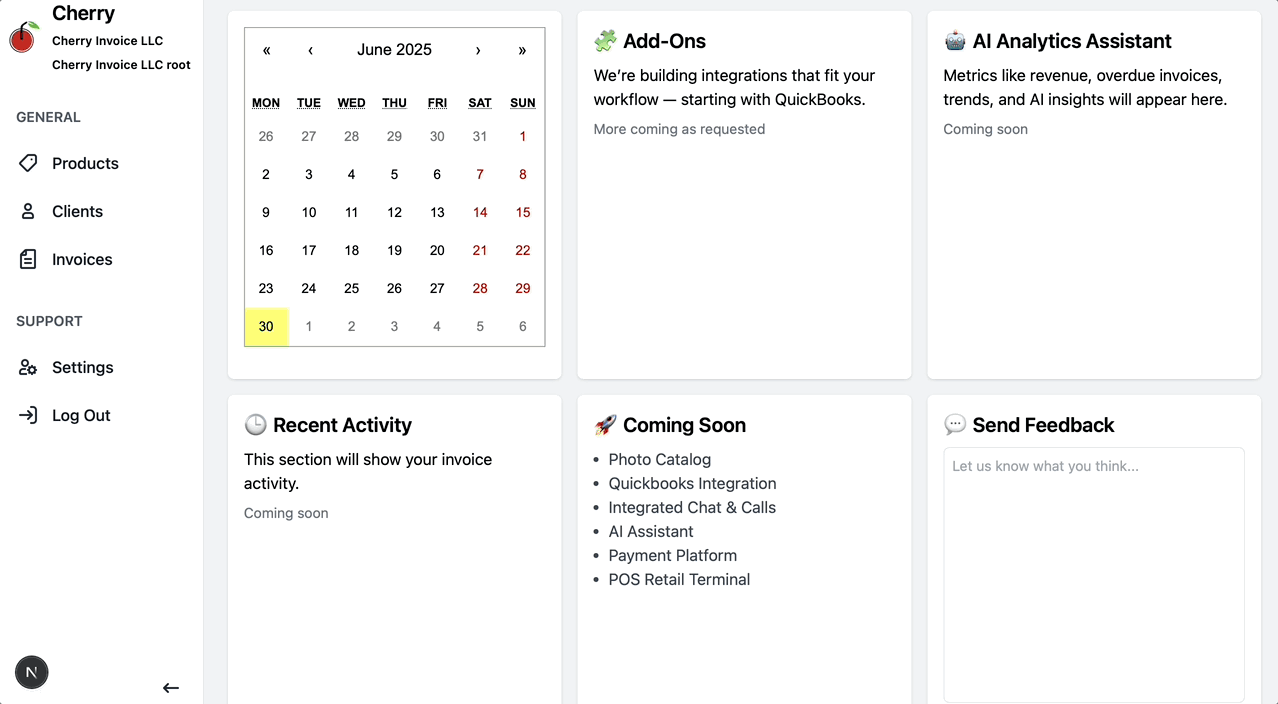This screenshot has width=1278, height=704.
Task: Click the Coming Soon rocket emoji
Action: pos(605,425)
